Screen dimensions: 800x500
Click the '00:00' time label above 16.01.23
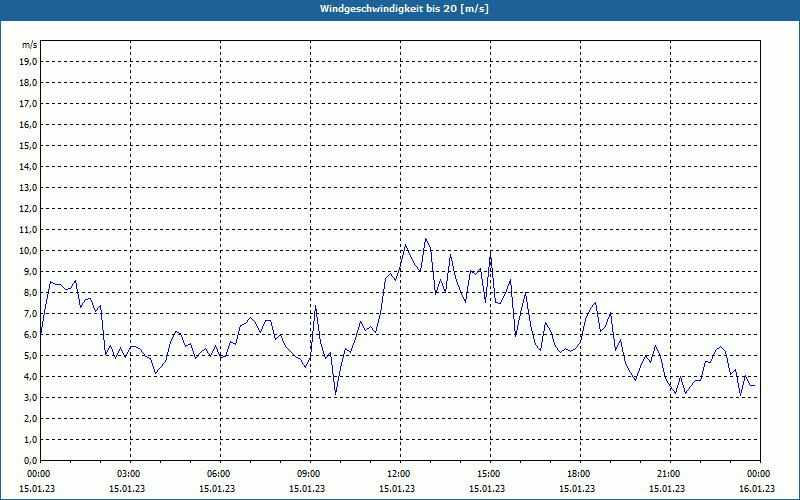click(x=757, y=474)
